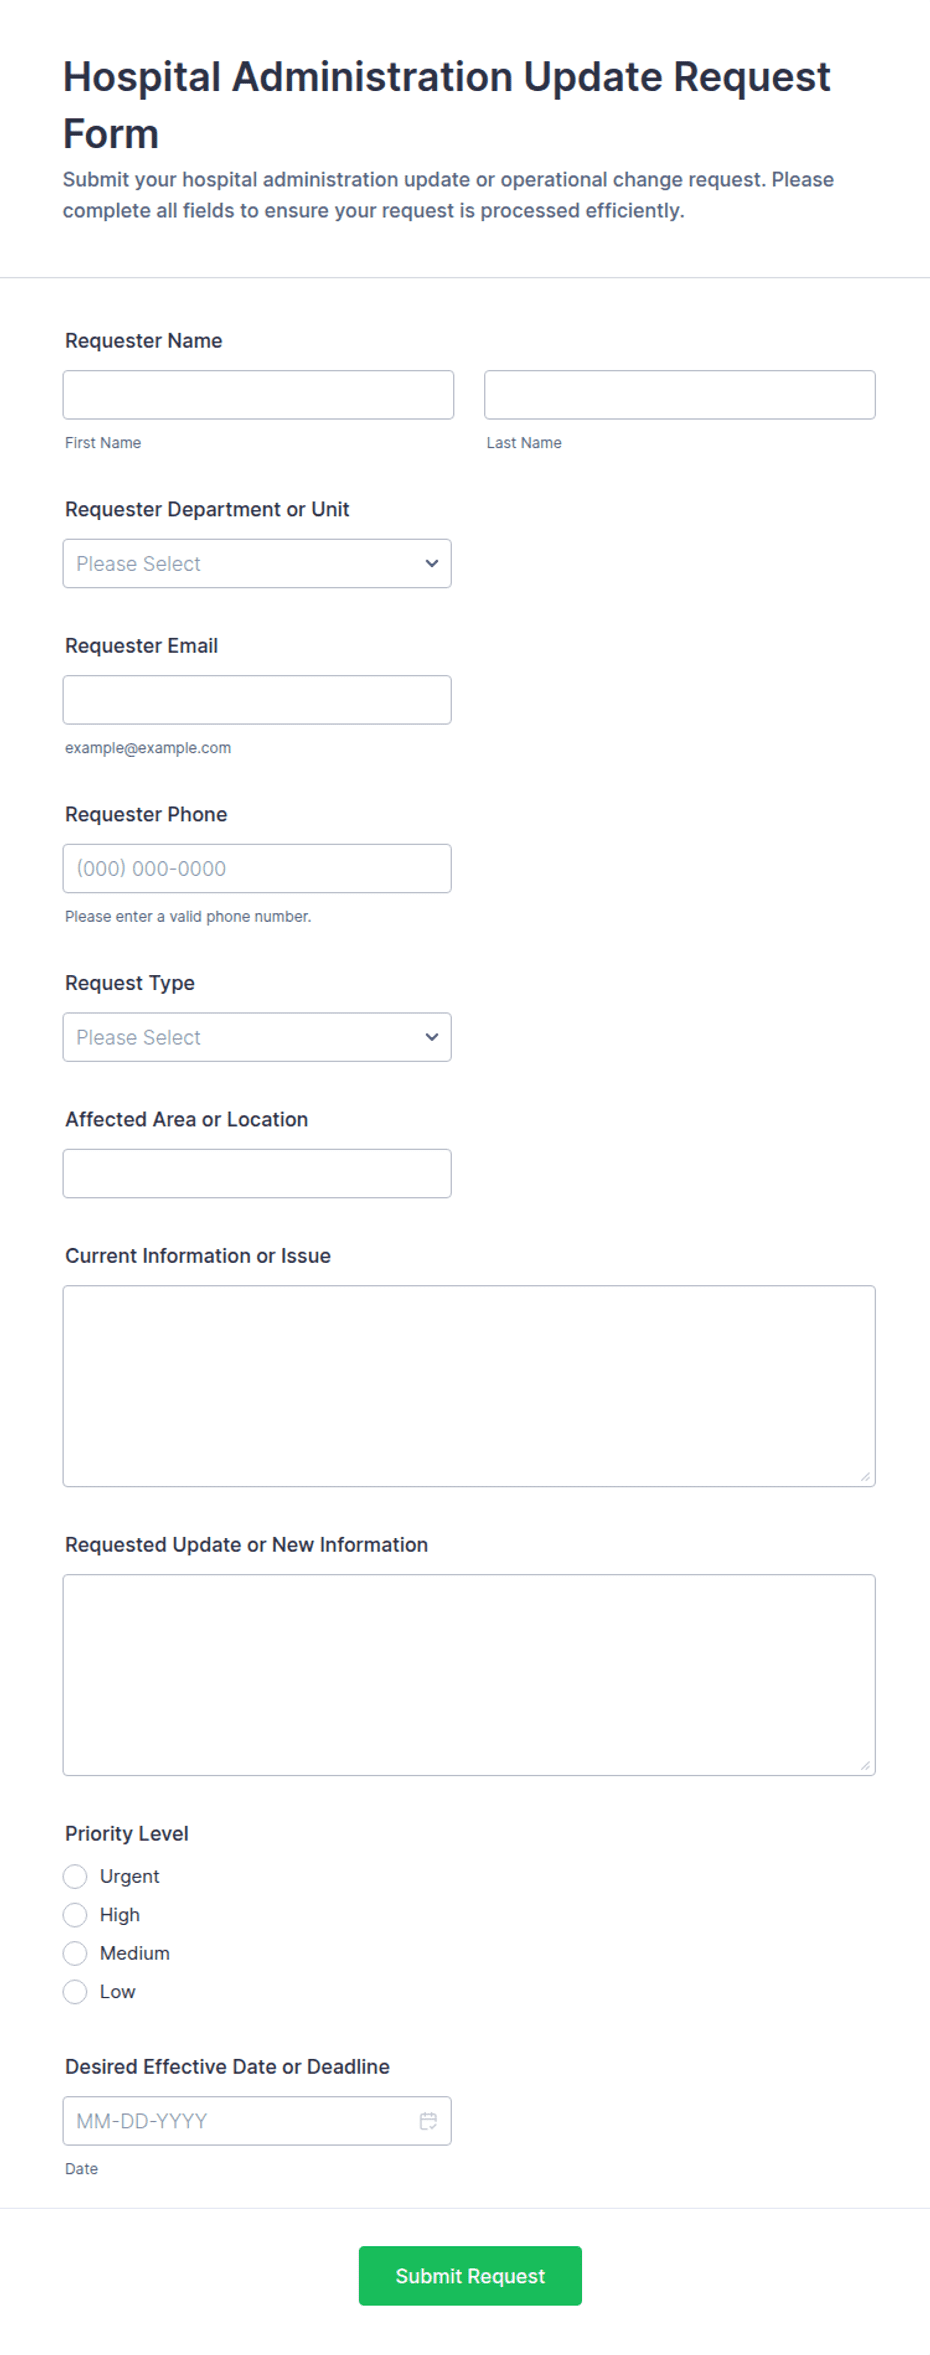
Task: Click into the Last Name field
Action: [x=680, y=395]
